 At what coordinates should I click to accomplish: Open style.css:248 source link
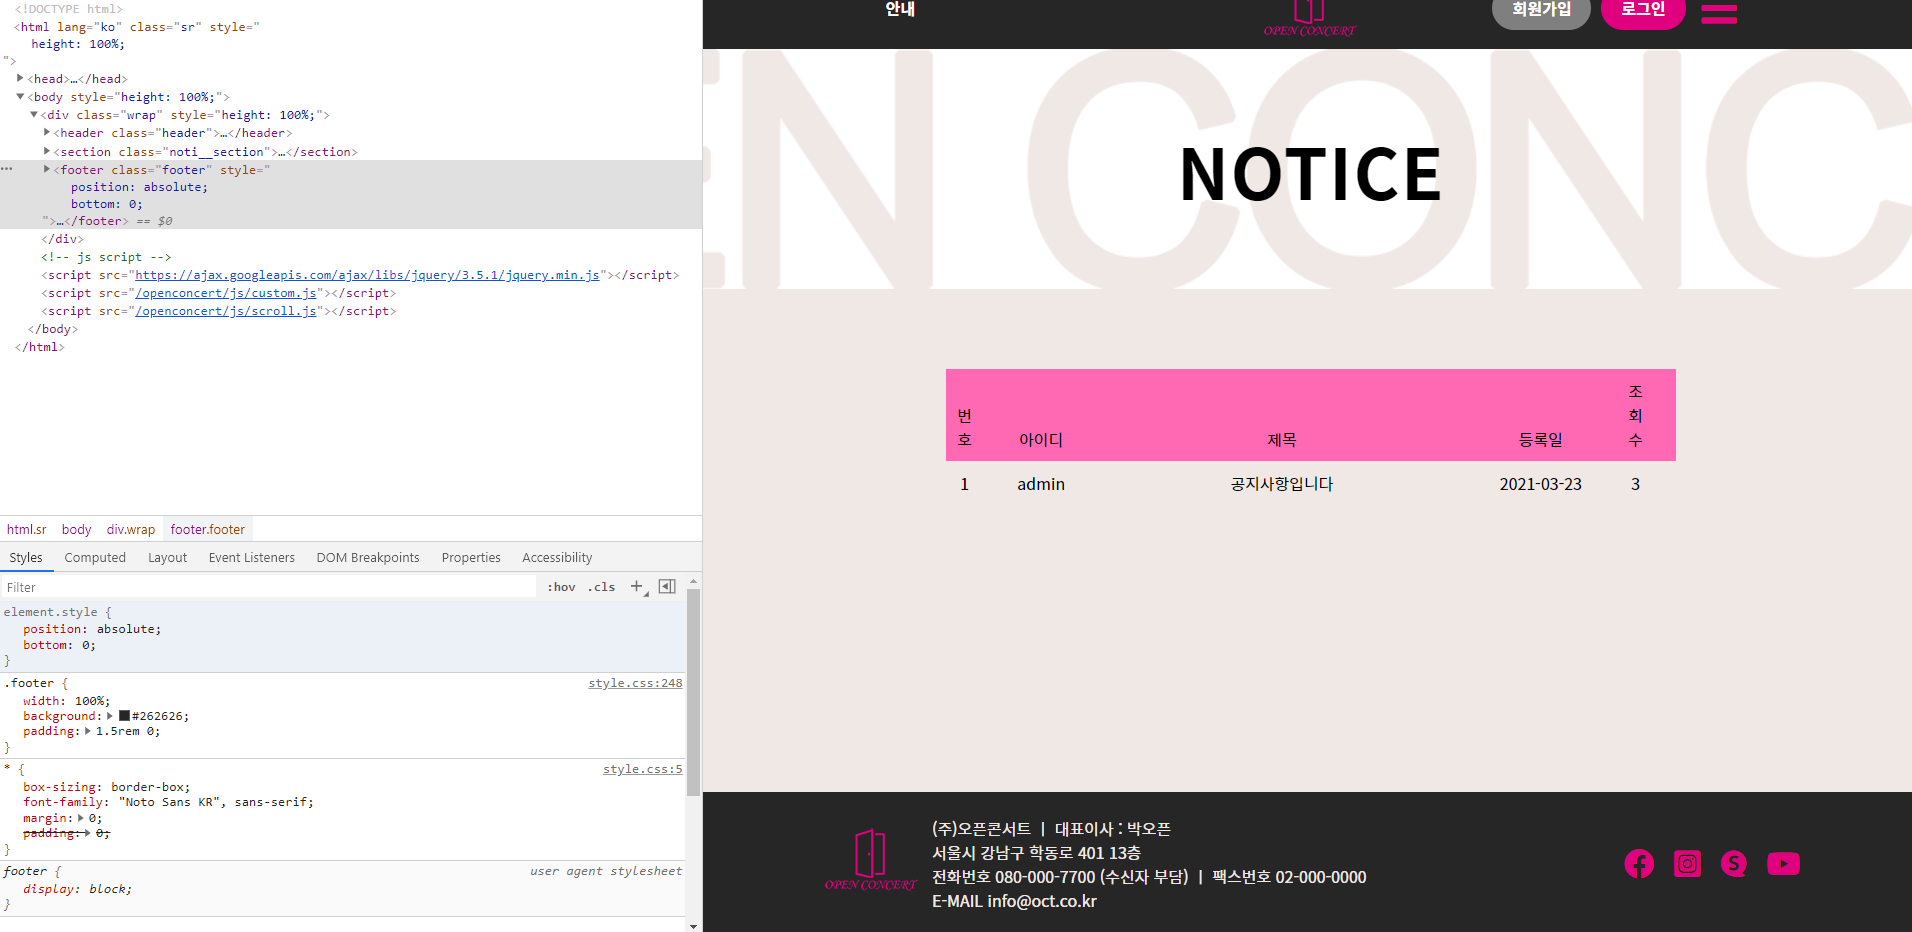click(635, 683)
